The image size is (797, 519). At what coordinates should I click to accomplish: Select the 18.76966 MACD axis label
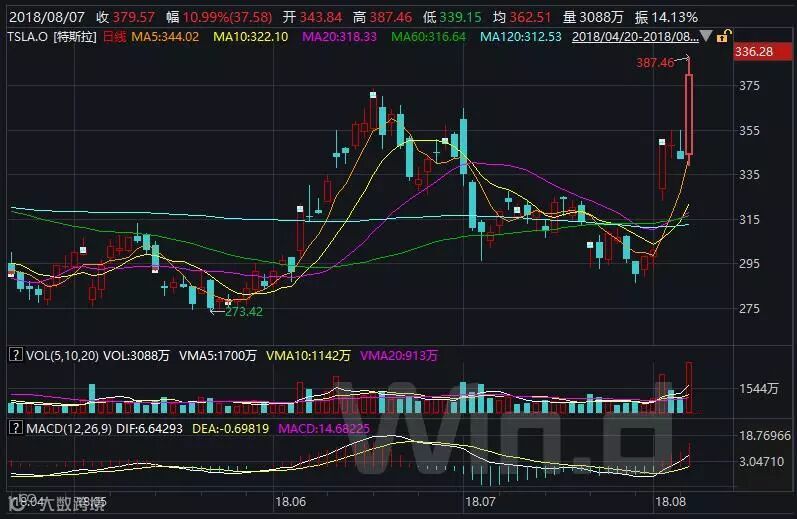765,435
